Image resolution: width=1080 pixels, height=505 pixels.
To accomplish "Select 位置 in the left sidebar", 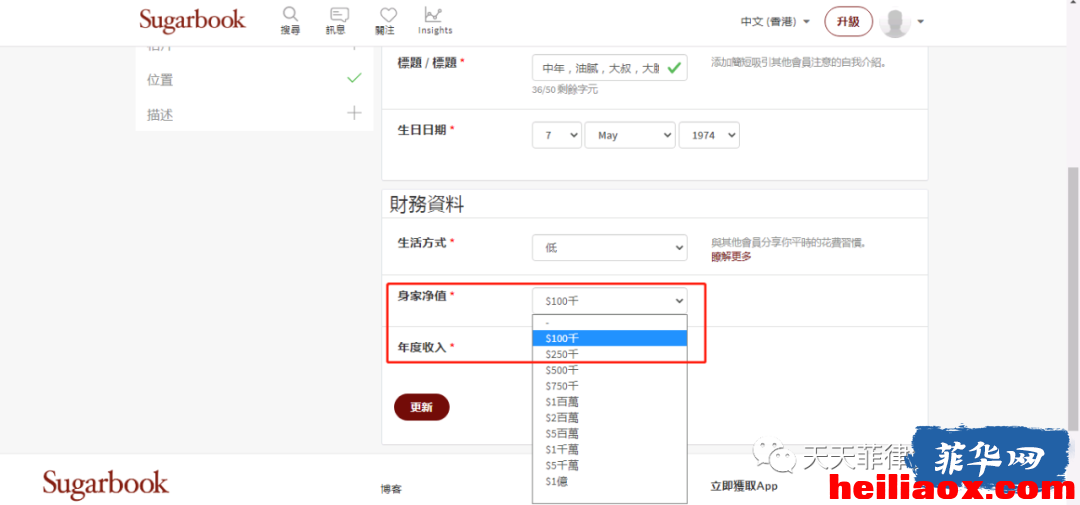I will 160,80.
